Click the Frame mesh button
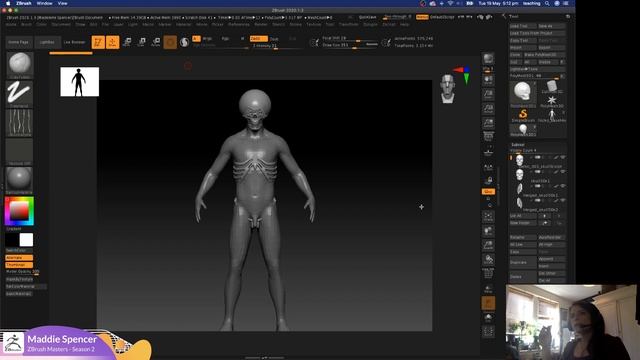This screenshot has height=360, width=640. [x=488, y=217]
